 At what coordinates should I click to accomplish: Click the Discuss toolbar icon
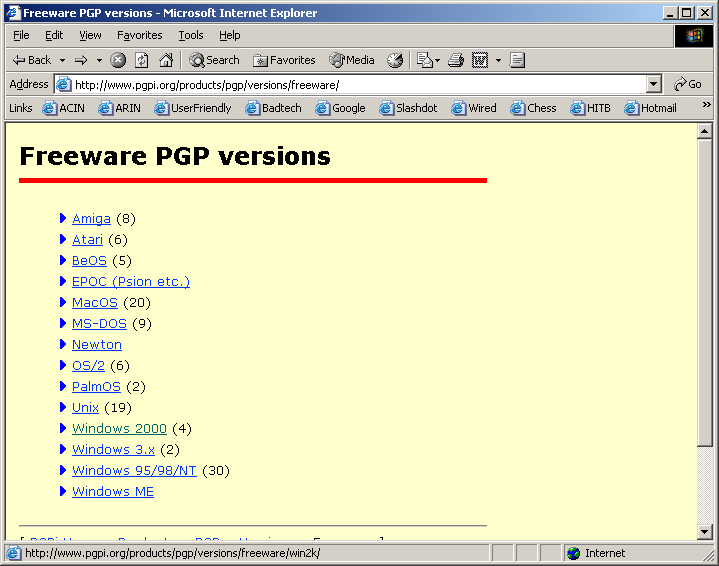click(517, 60)
